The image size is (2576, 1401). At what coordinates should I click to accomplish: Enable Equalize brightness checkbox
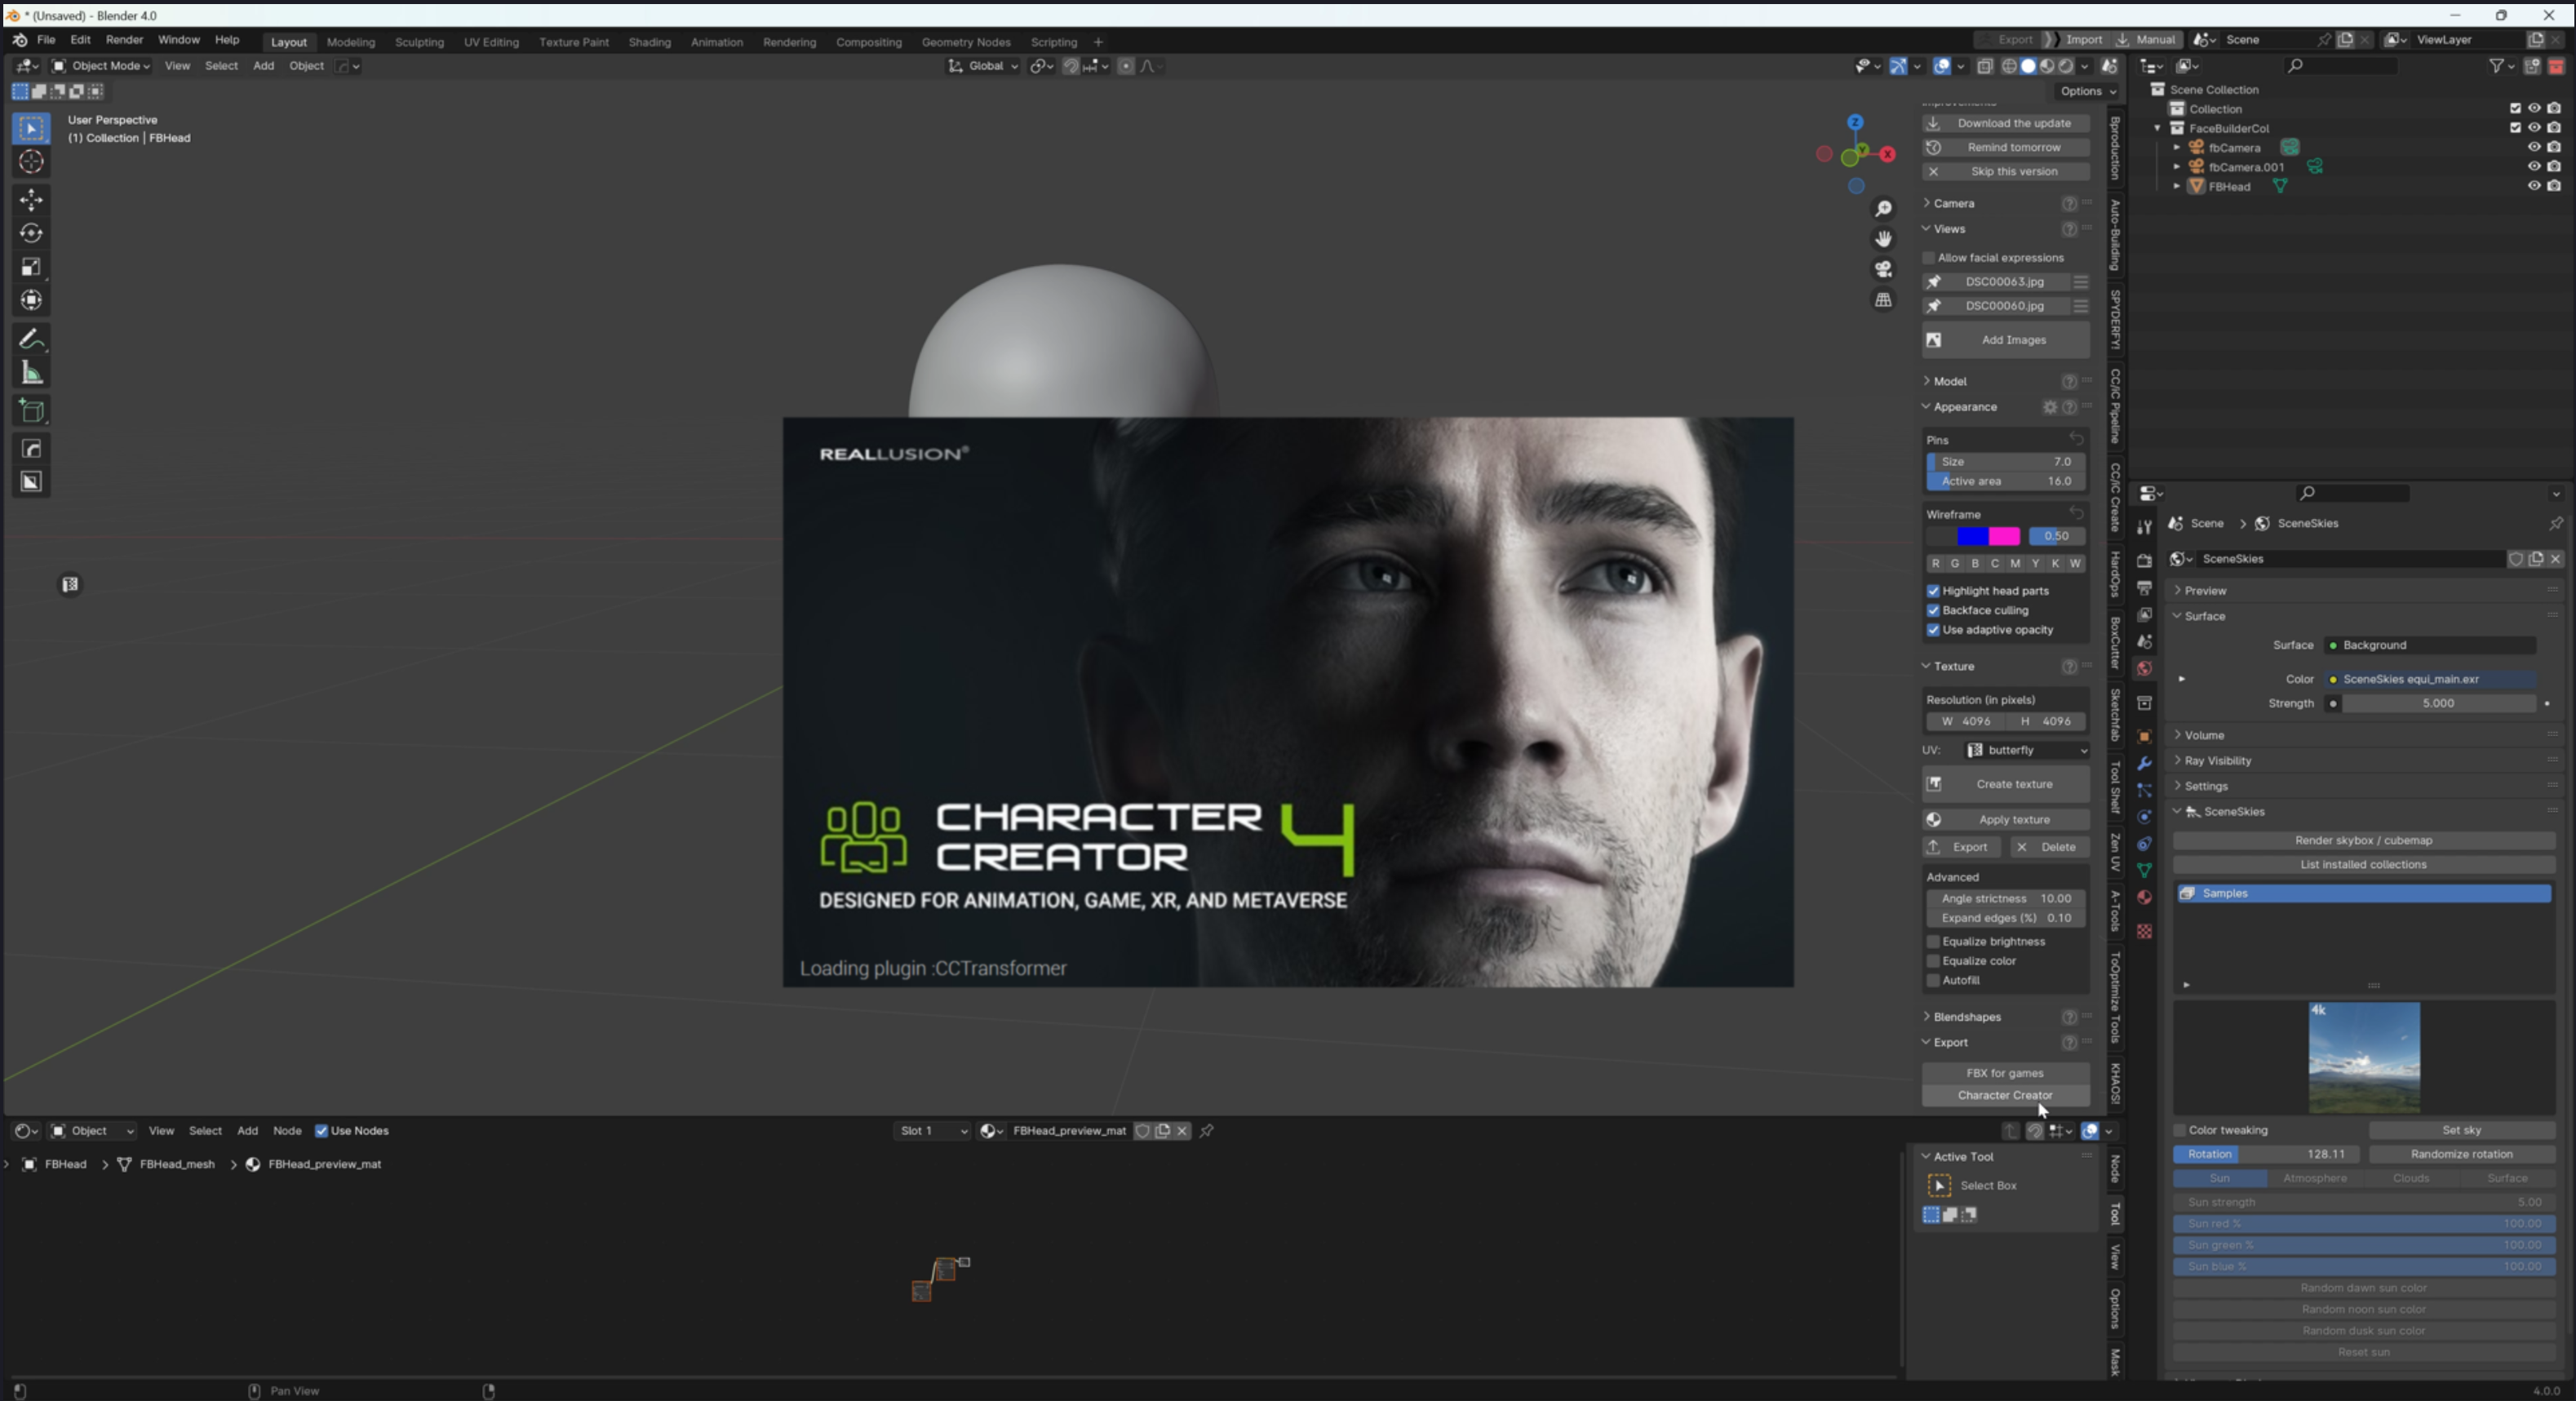point(1933,942)
